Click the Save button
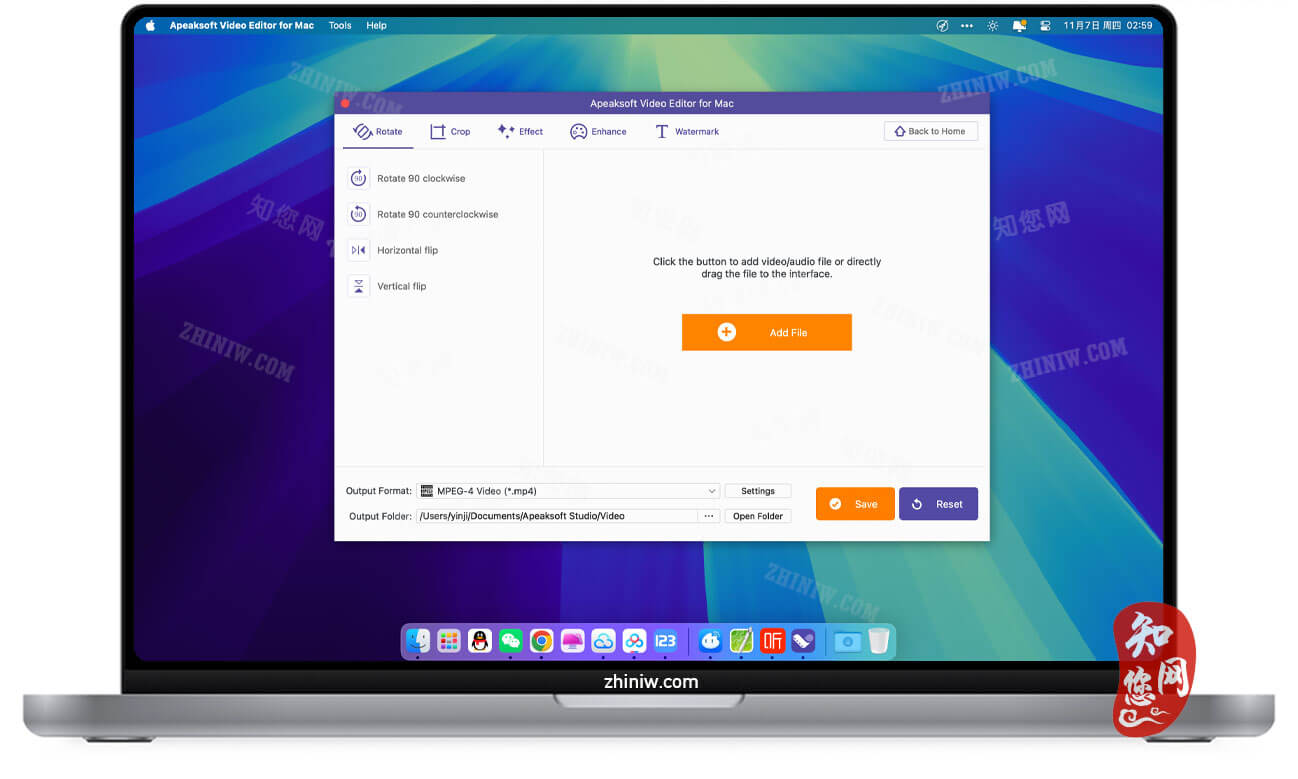 (x=855, y=504)
